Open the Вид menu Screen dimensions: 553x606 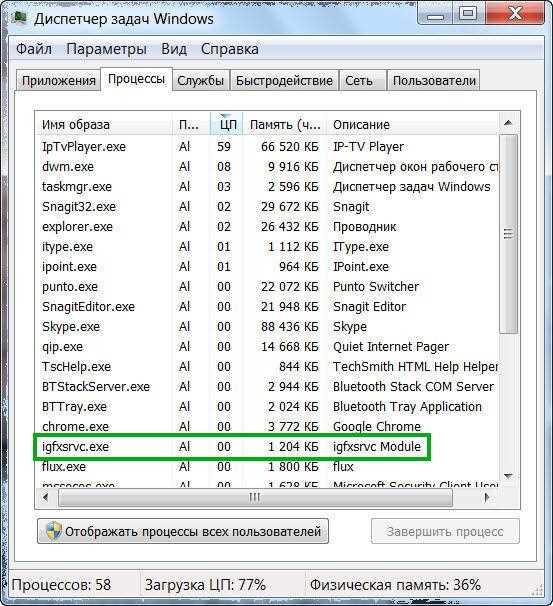coord(174,49)
